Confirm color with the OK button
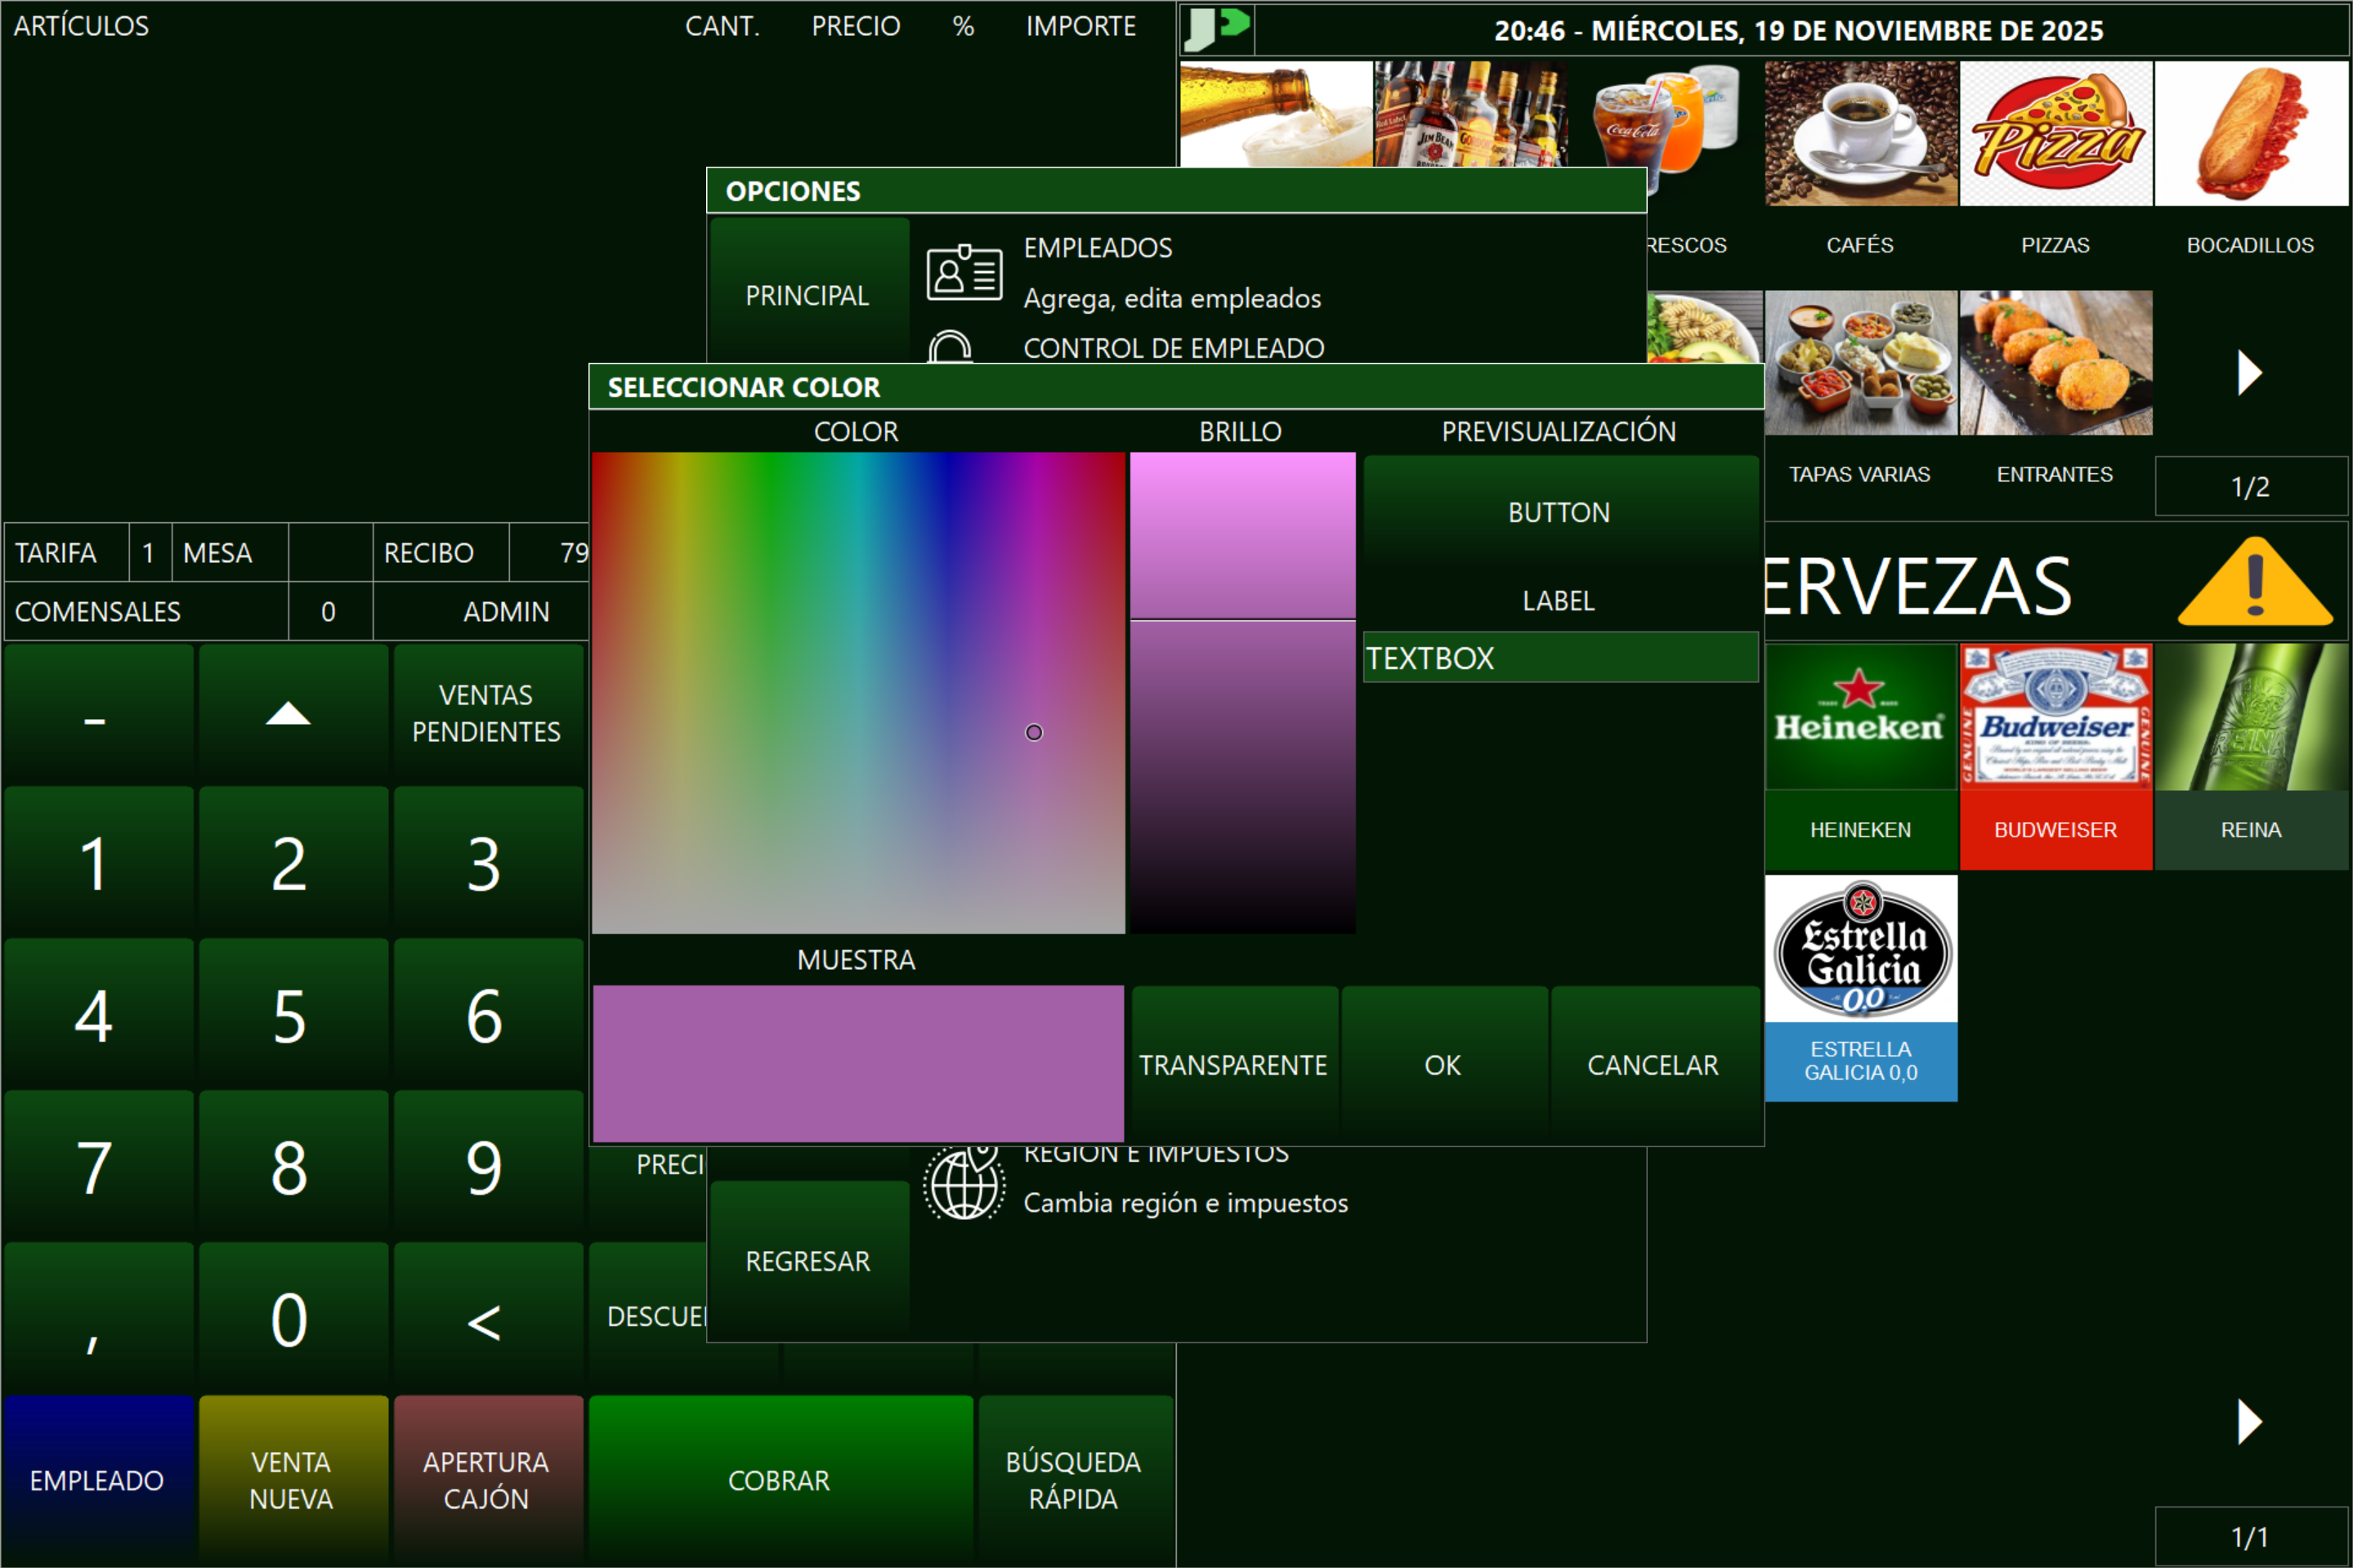Screen dimensions: 2353x1568 [x=1442, y=1064]
